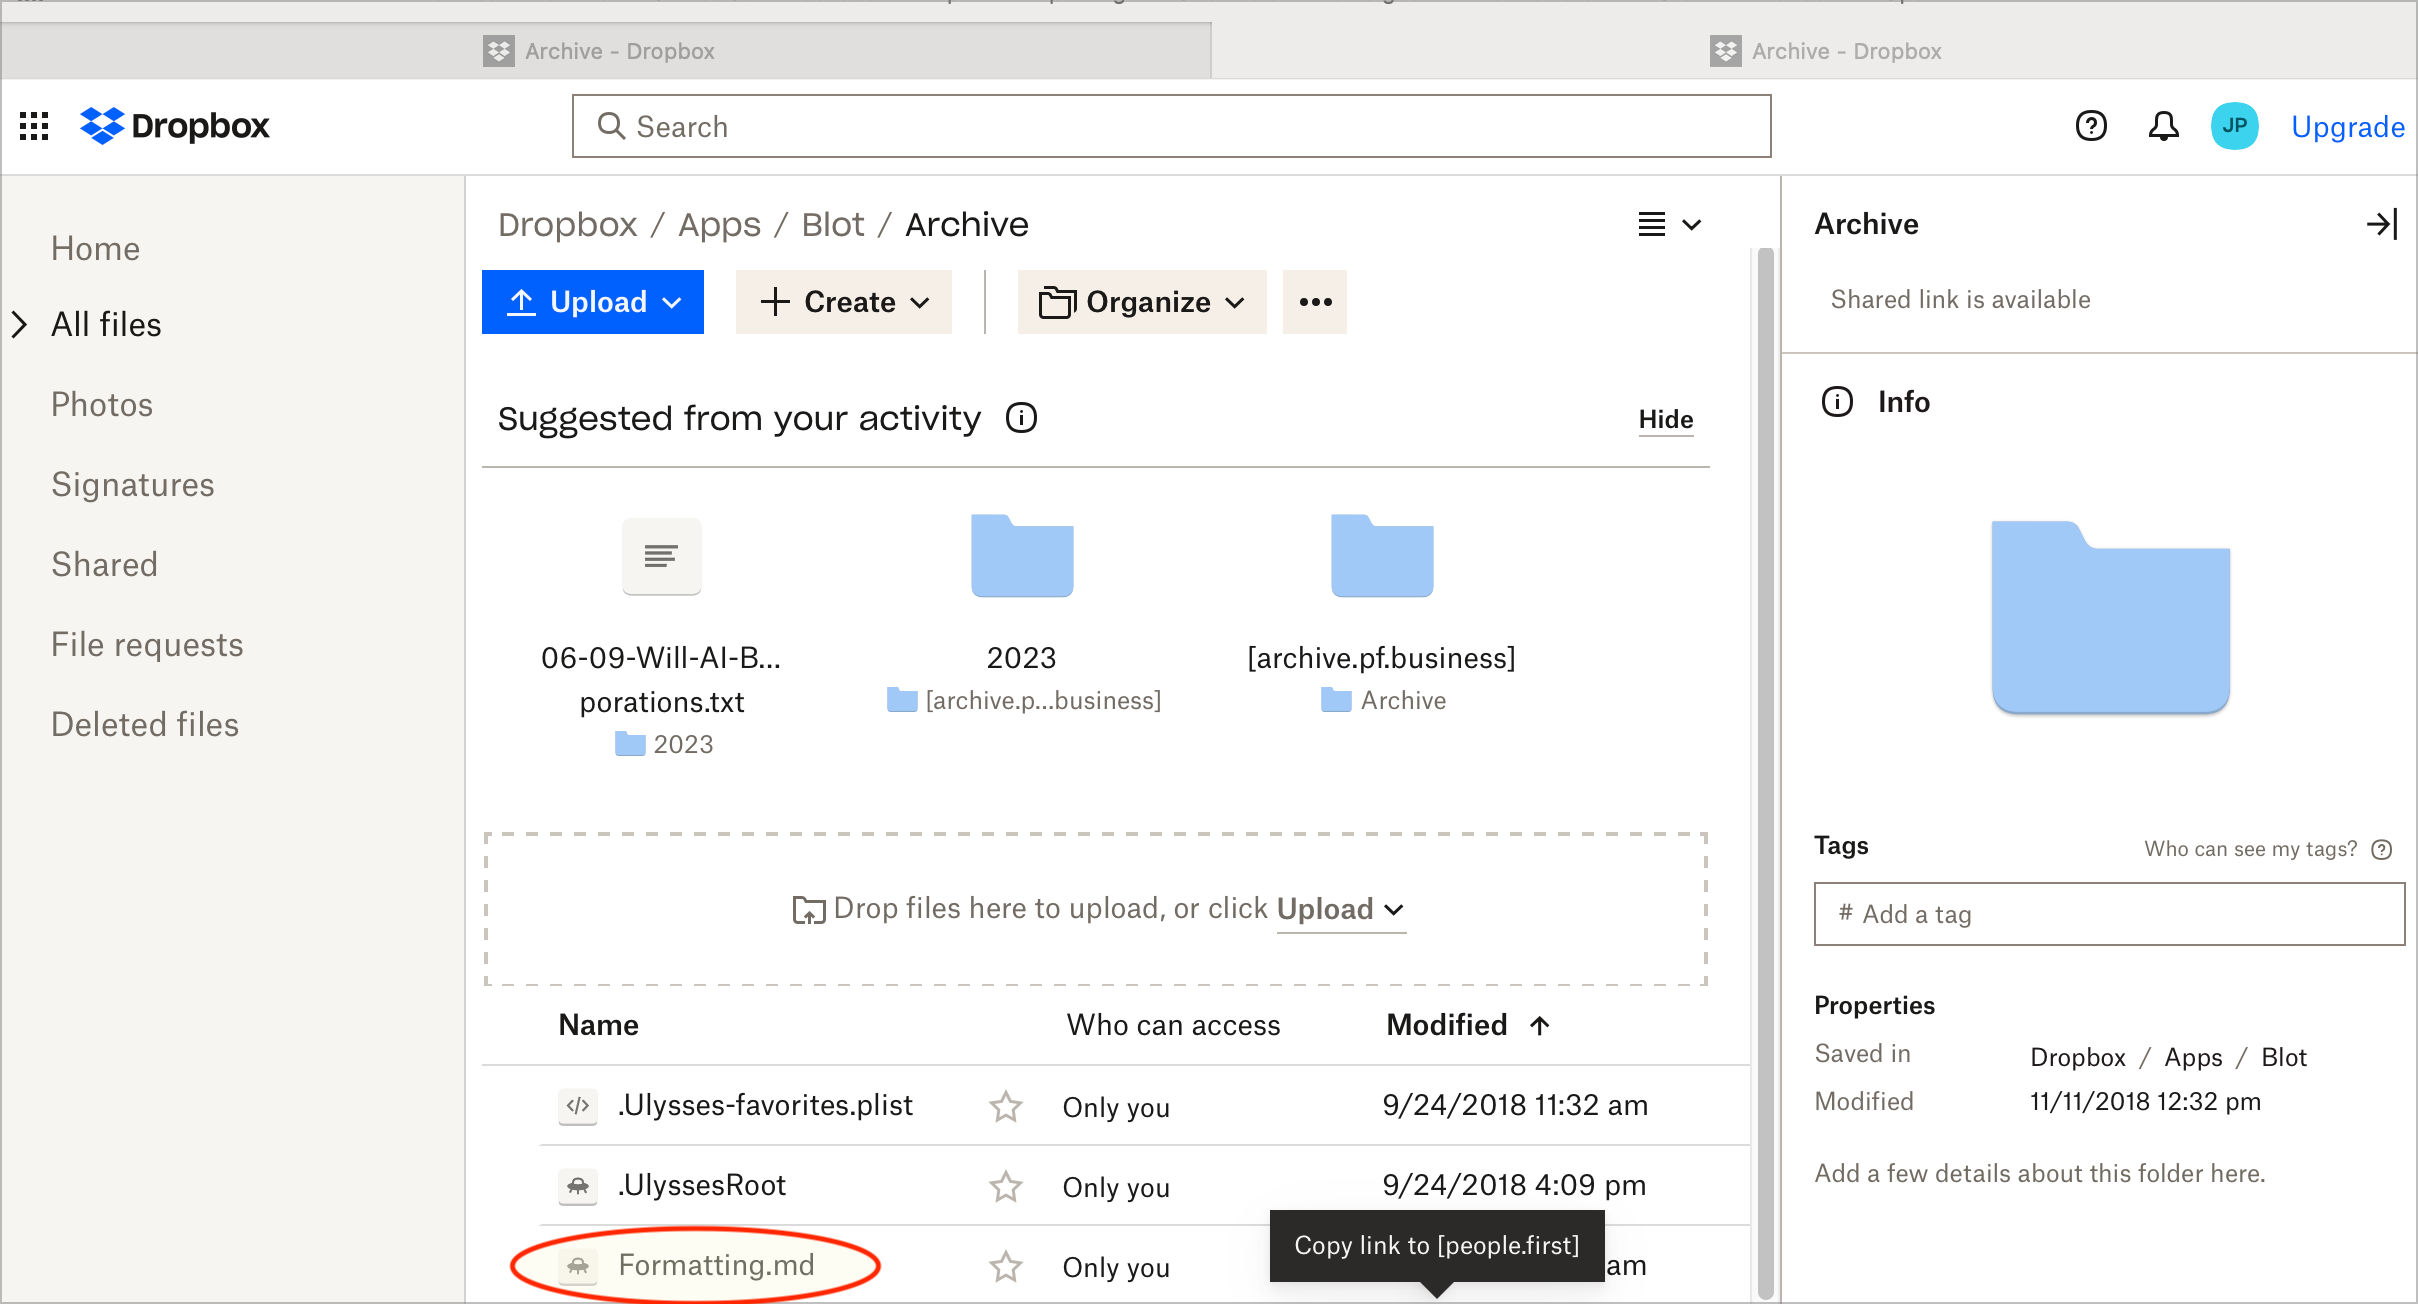Screen dimensions: 2418x1304
Task: Open the list view layout dropdown
Action: 1669,224
